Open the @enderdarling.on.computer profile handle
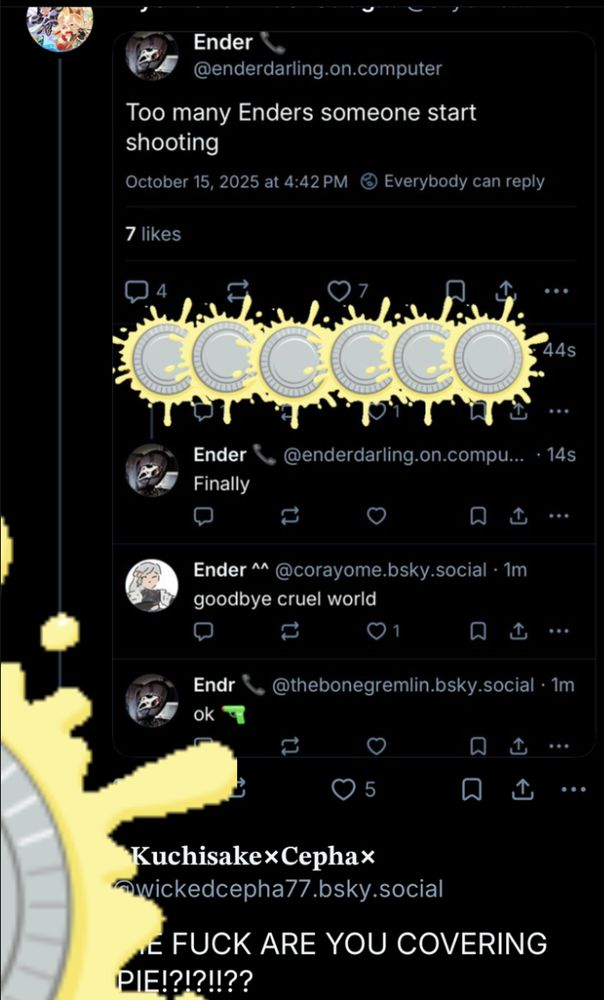Screen dimensions: 604x1000 pos(318,69)
